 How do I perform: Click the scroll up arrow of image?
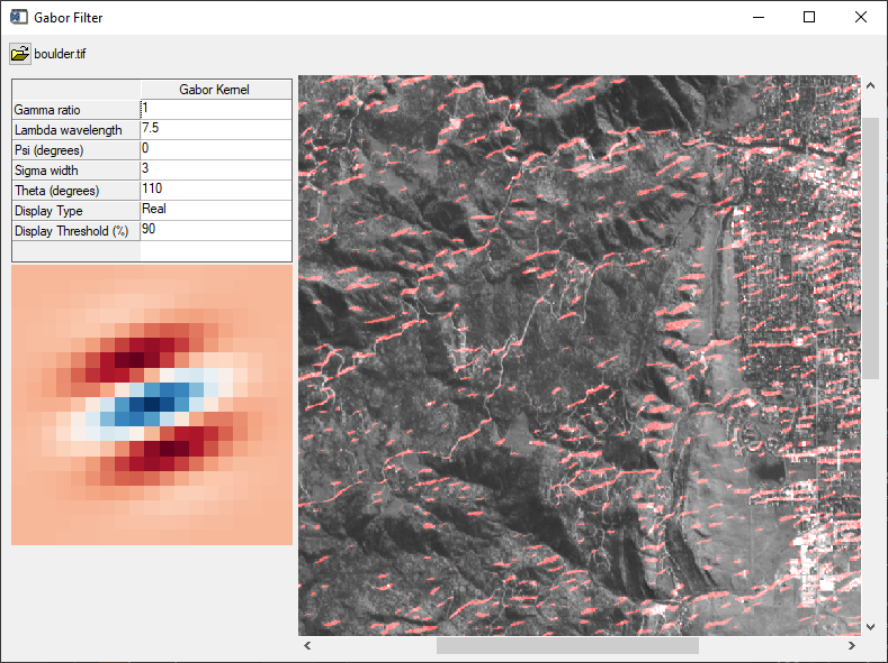pyautogui.click(x=870, y=86)
